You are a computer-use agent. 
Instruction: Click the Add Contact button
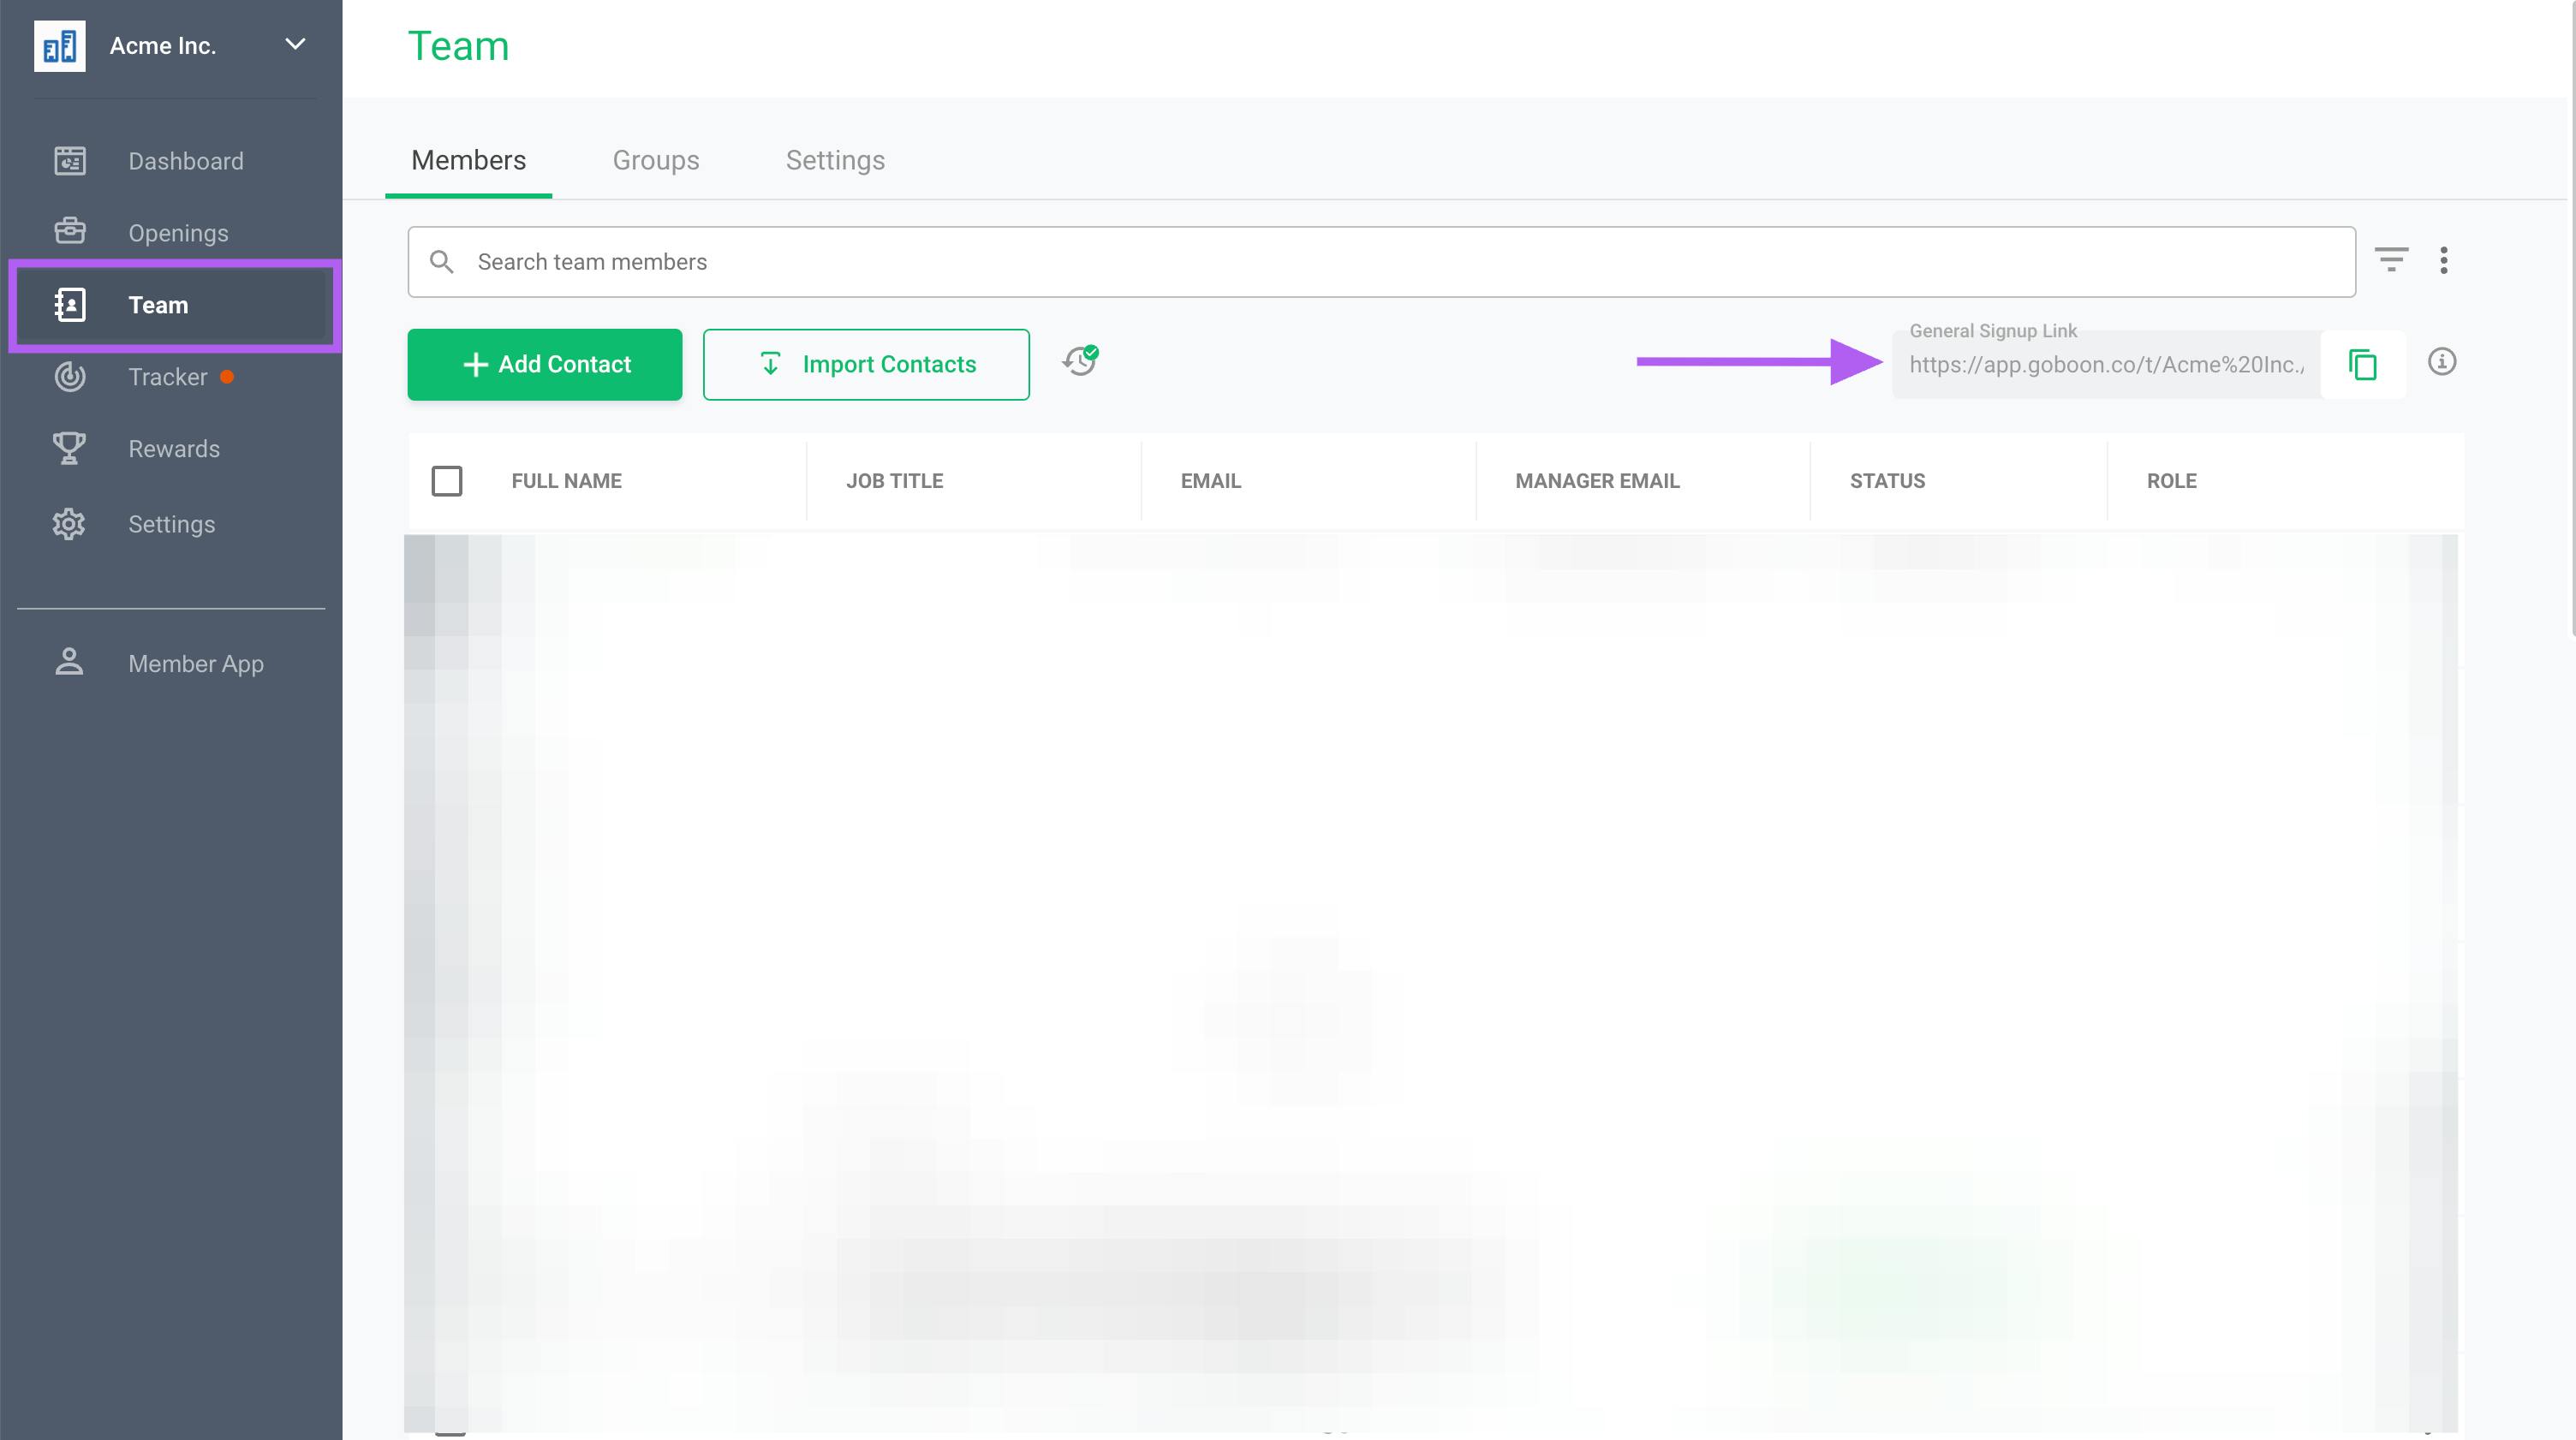click(543, 365)
